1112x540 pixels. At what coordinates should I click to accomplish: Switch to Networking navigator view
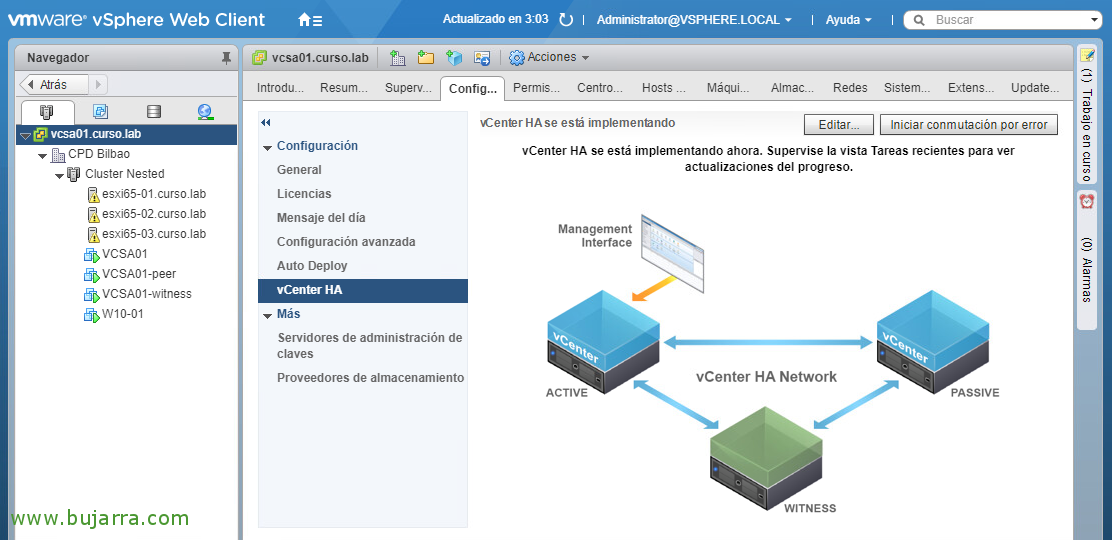[x=206, y=111]
